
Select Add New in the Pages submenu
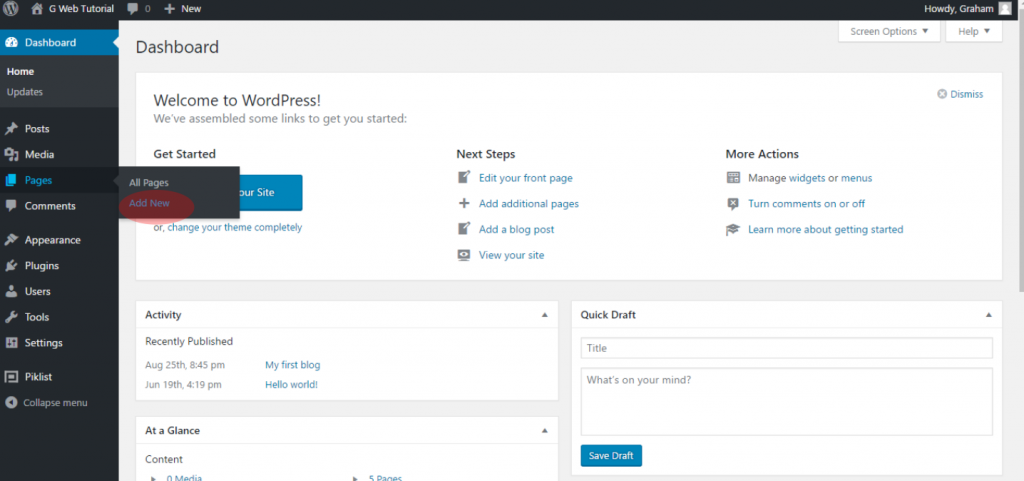pos(149,203)
